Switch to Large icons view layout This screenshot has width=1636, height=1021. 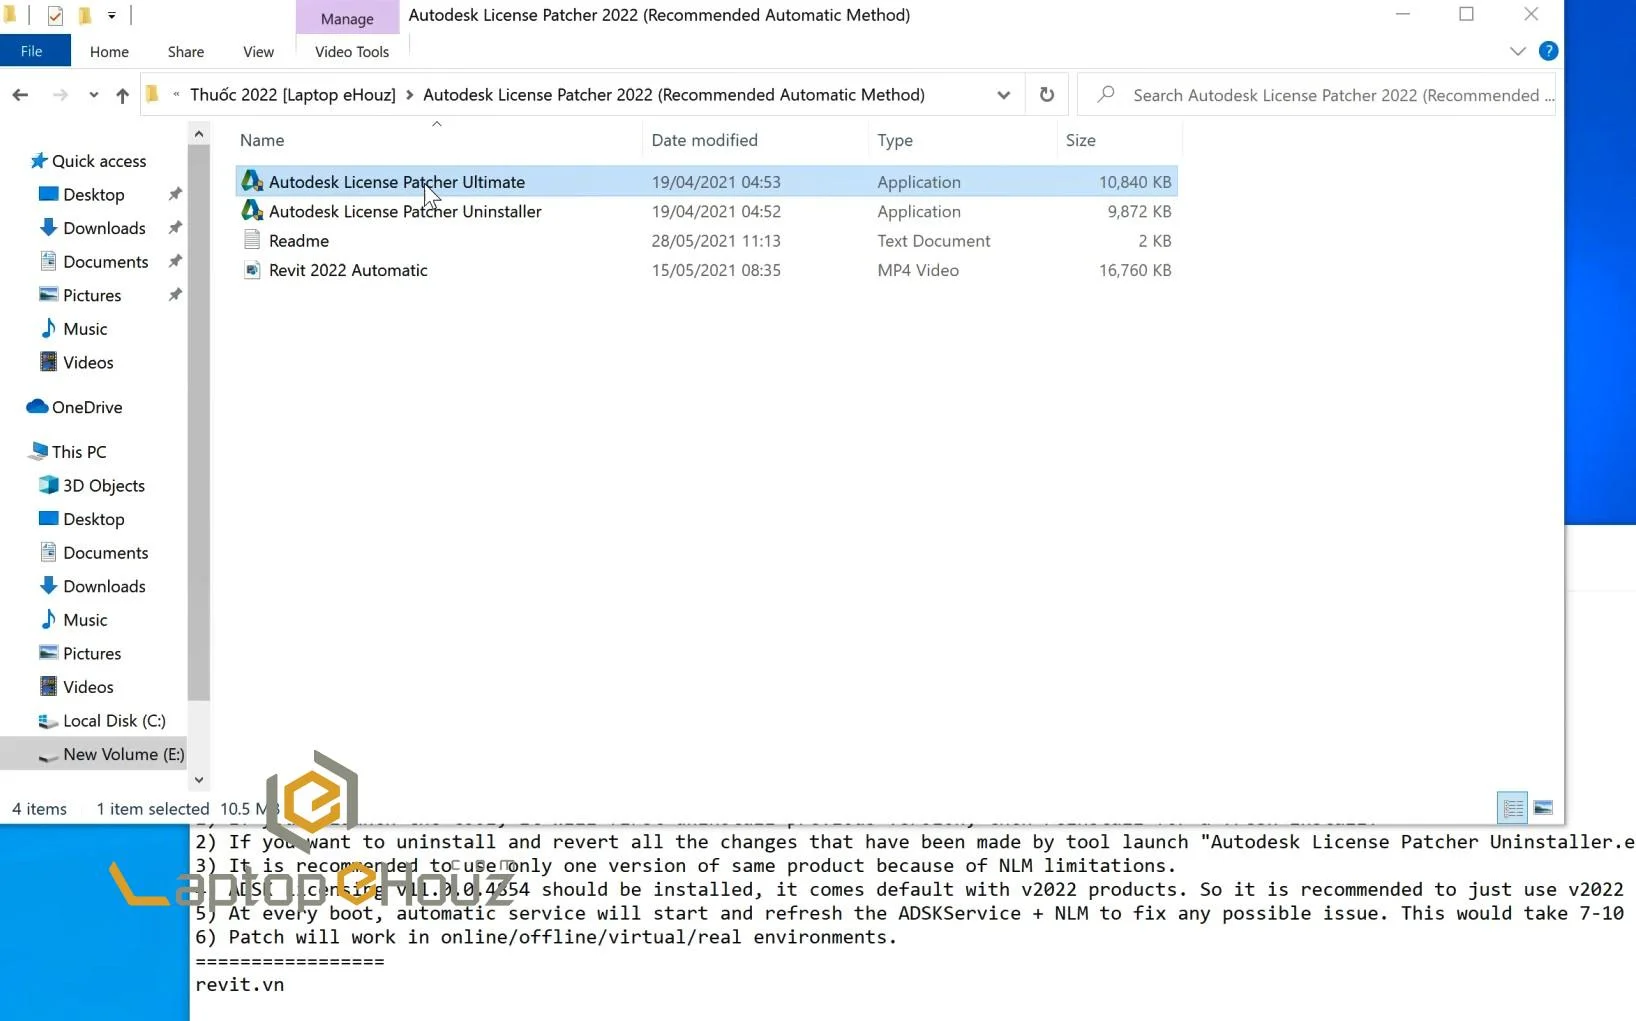click(1543, 807)
